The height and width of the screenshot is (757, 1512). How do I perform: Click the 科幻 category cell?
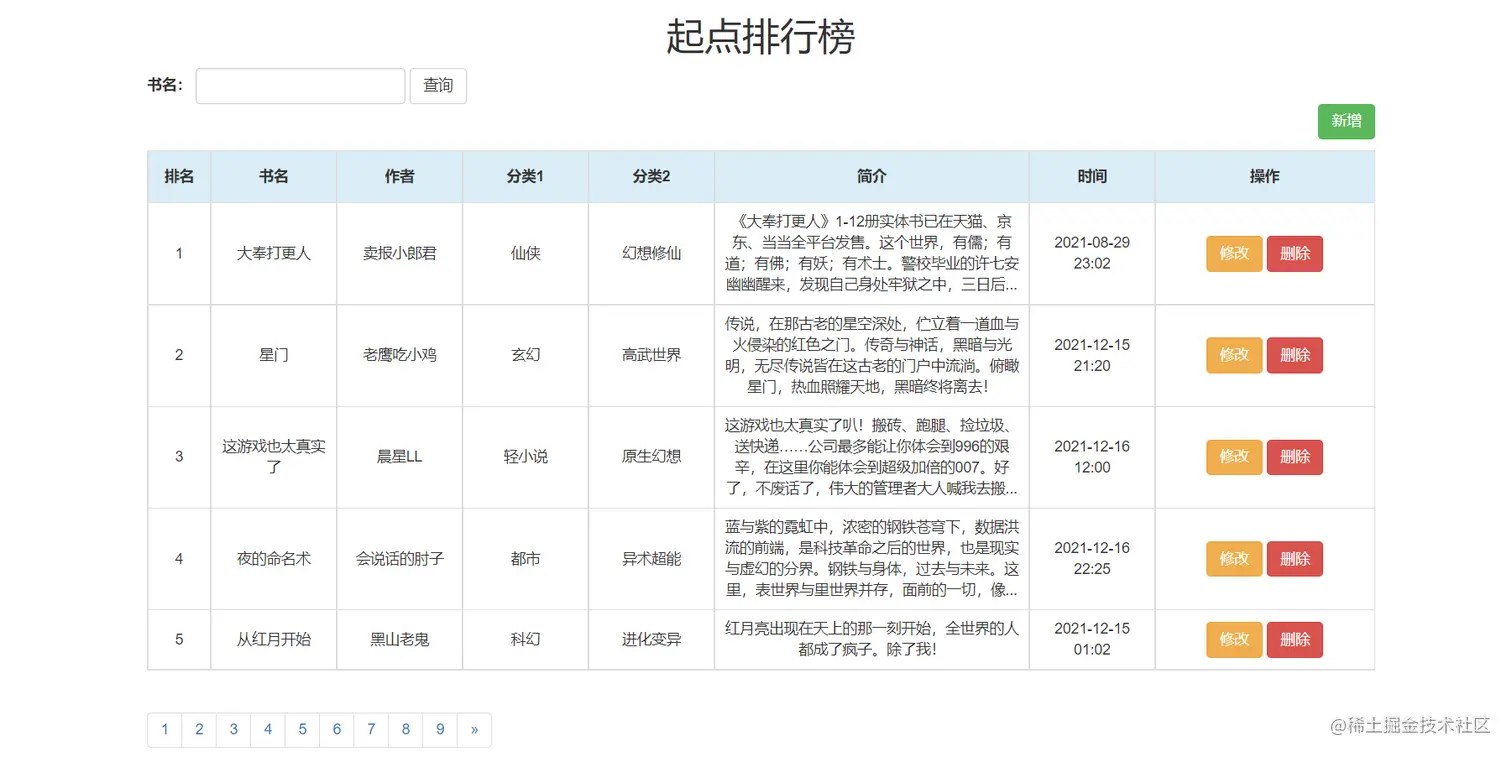coord(526,640)
